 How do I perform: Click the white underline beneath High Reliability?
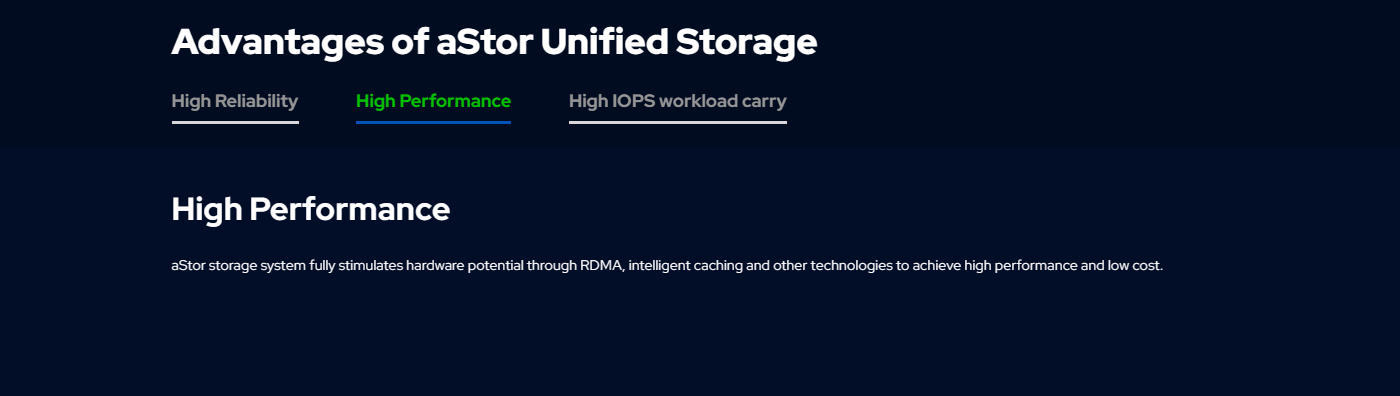coord(235,122)
